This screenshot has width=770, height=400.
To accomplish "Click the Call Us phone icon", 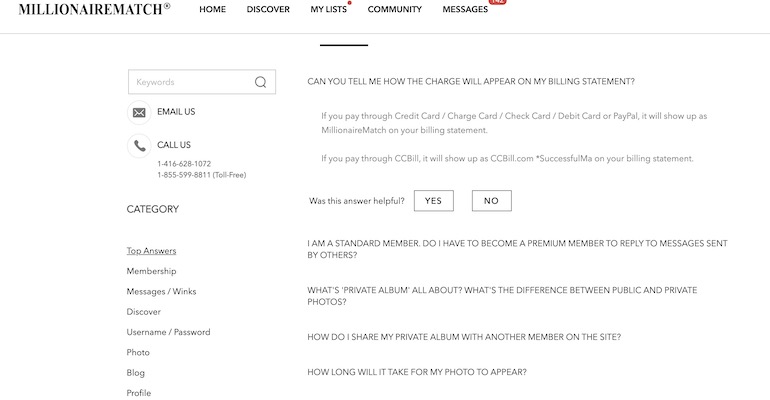I will 139,145.
